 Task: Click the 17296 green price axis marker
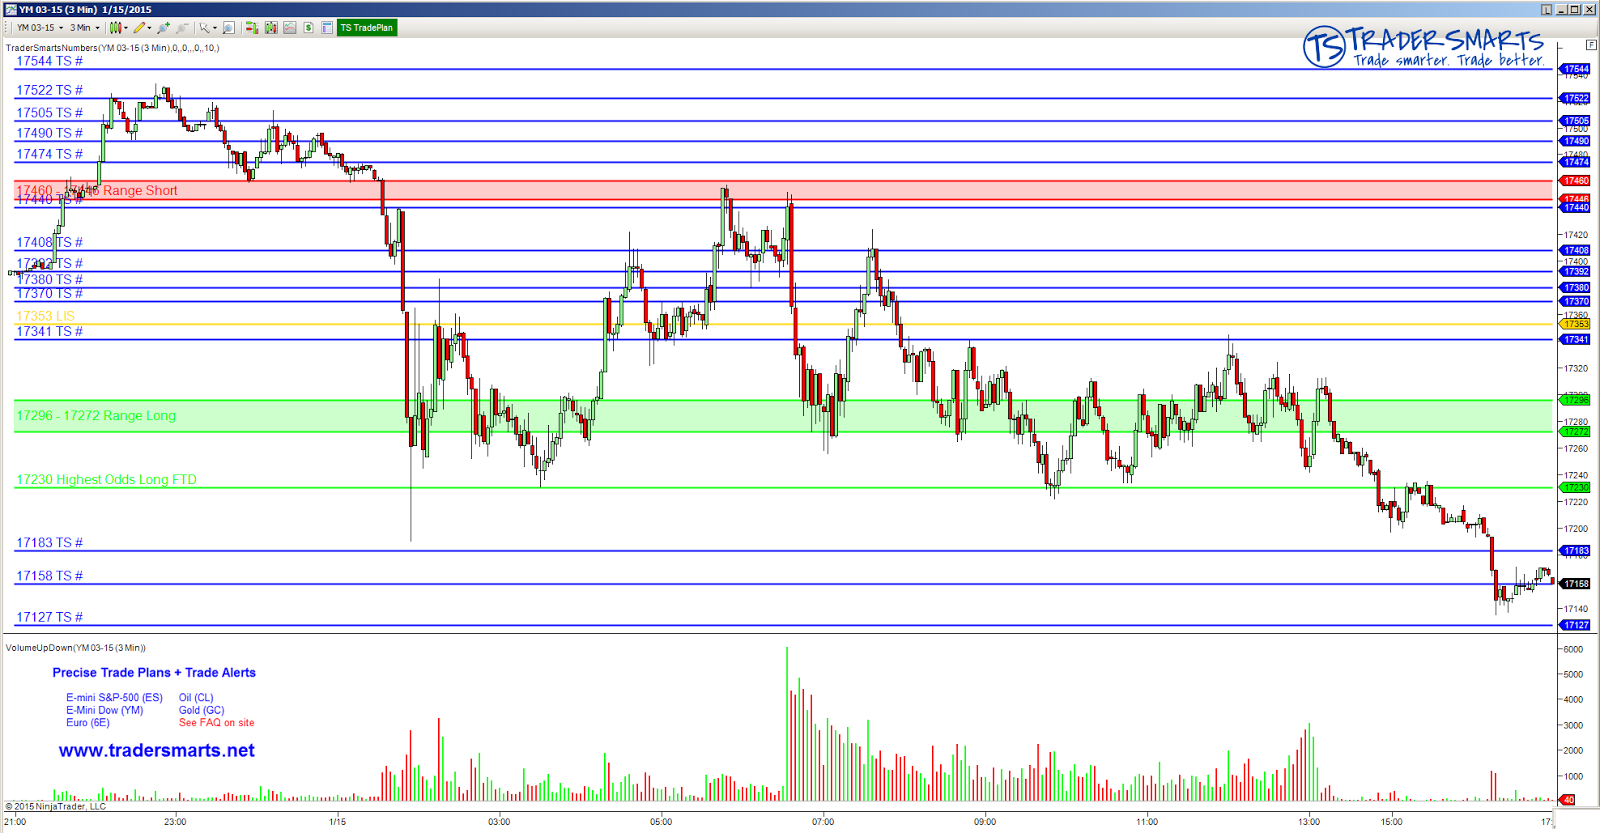point(1576,400)
